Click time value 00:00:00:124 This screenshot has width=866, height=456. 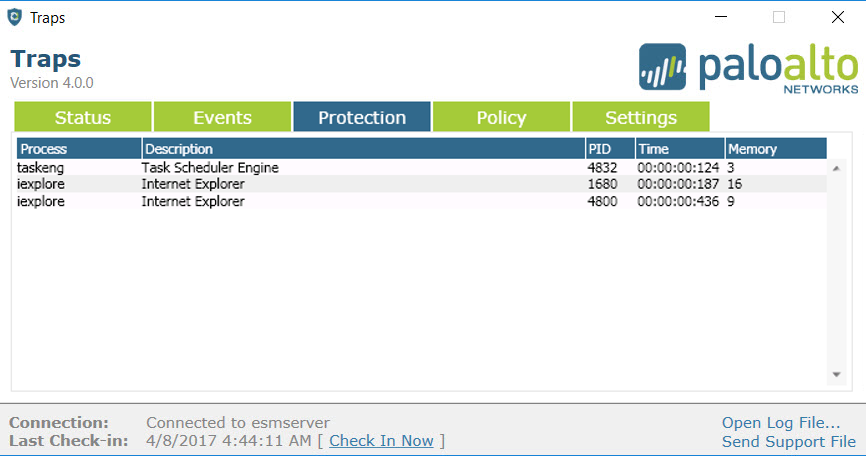(x=678, y=167)
